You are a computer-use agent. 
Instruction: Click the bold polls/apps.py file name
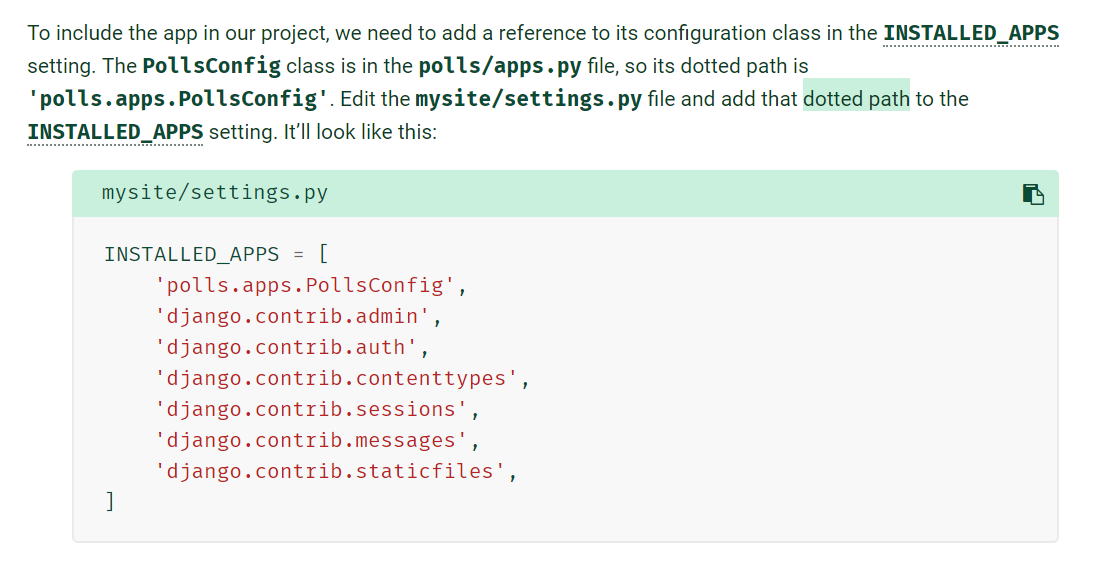(499, 66)
